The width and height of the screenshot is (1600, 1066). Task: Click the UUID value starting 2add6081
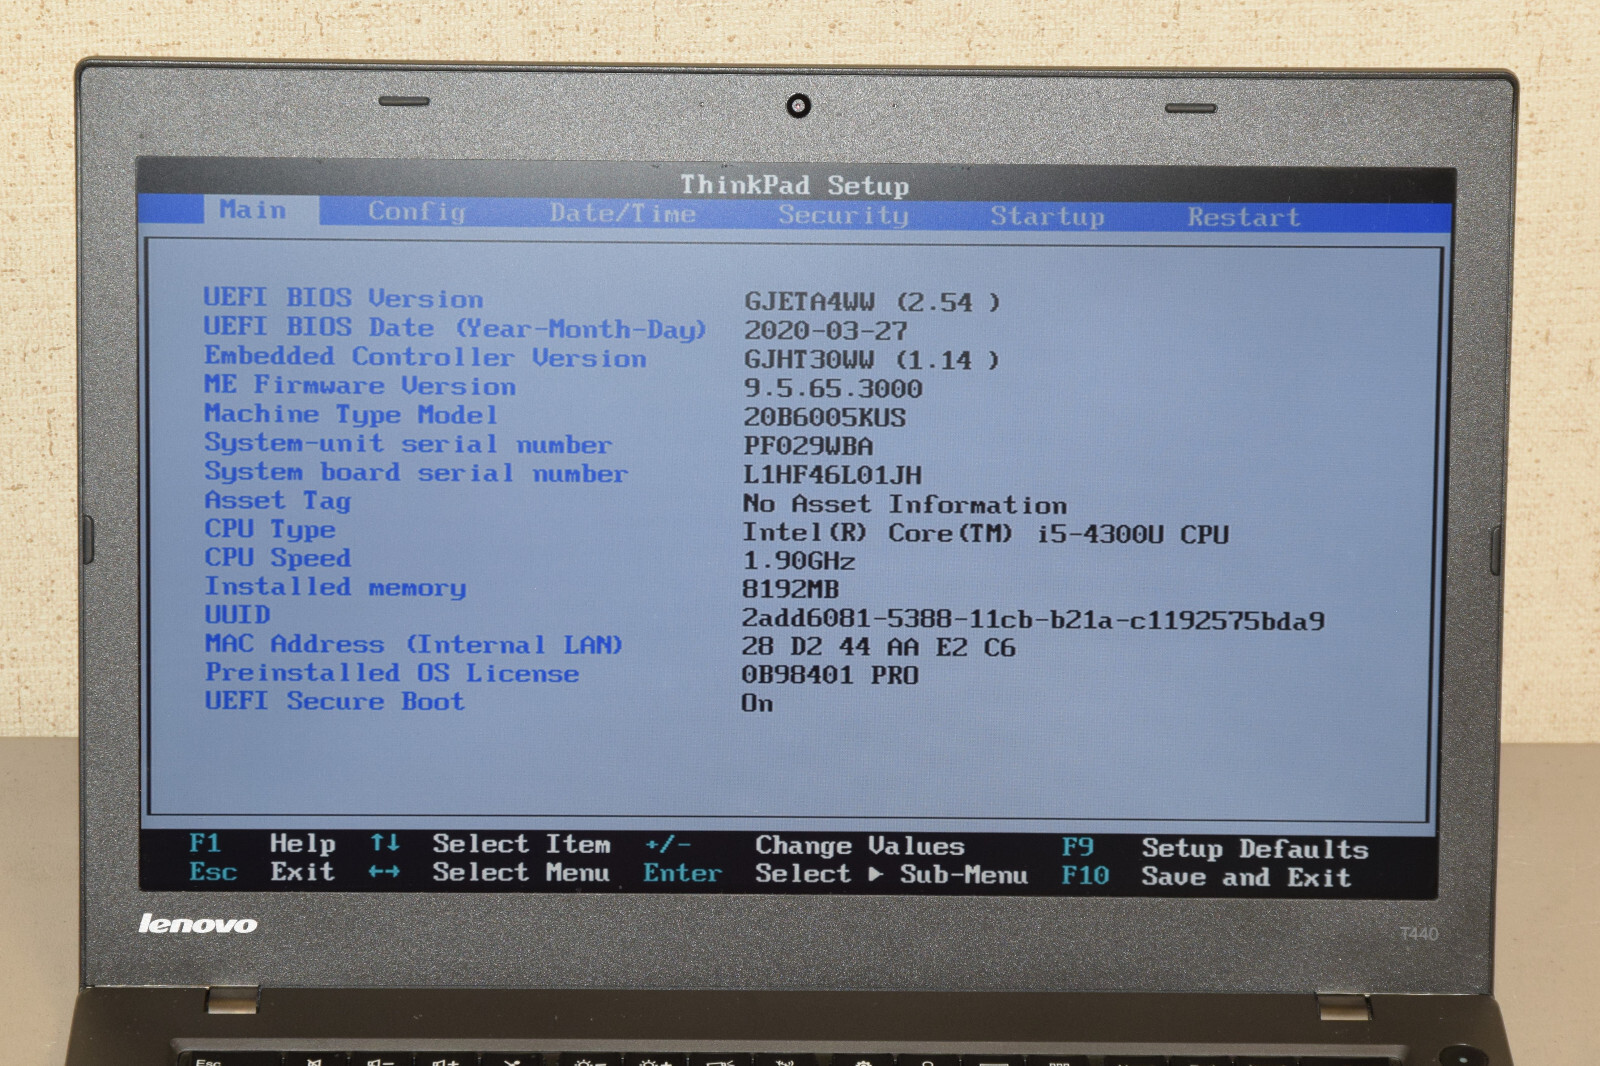pos(1033,620)
